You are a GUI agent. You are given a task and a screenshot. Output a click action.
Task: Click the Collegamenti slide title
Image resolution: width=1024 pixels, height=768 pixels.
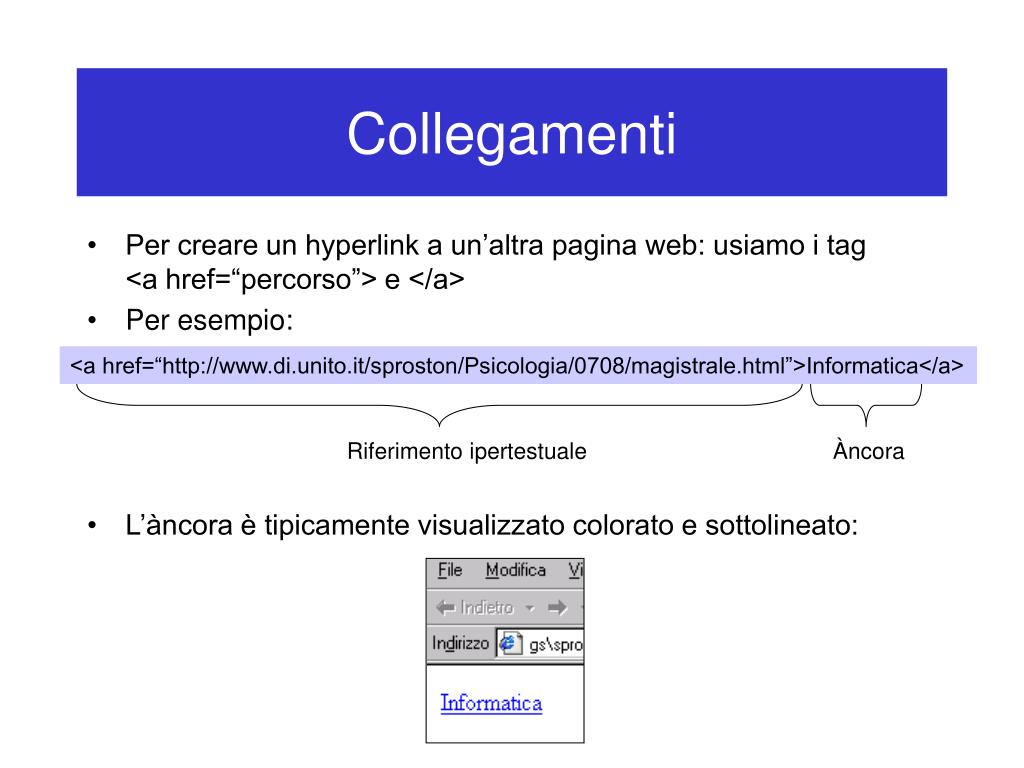[511, 134]
